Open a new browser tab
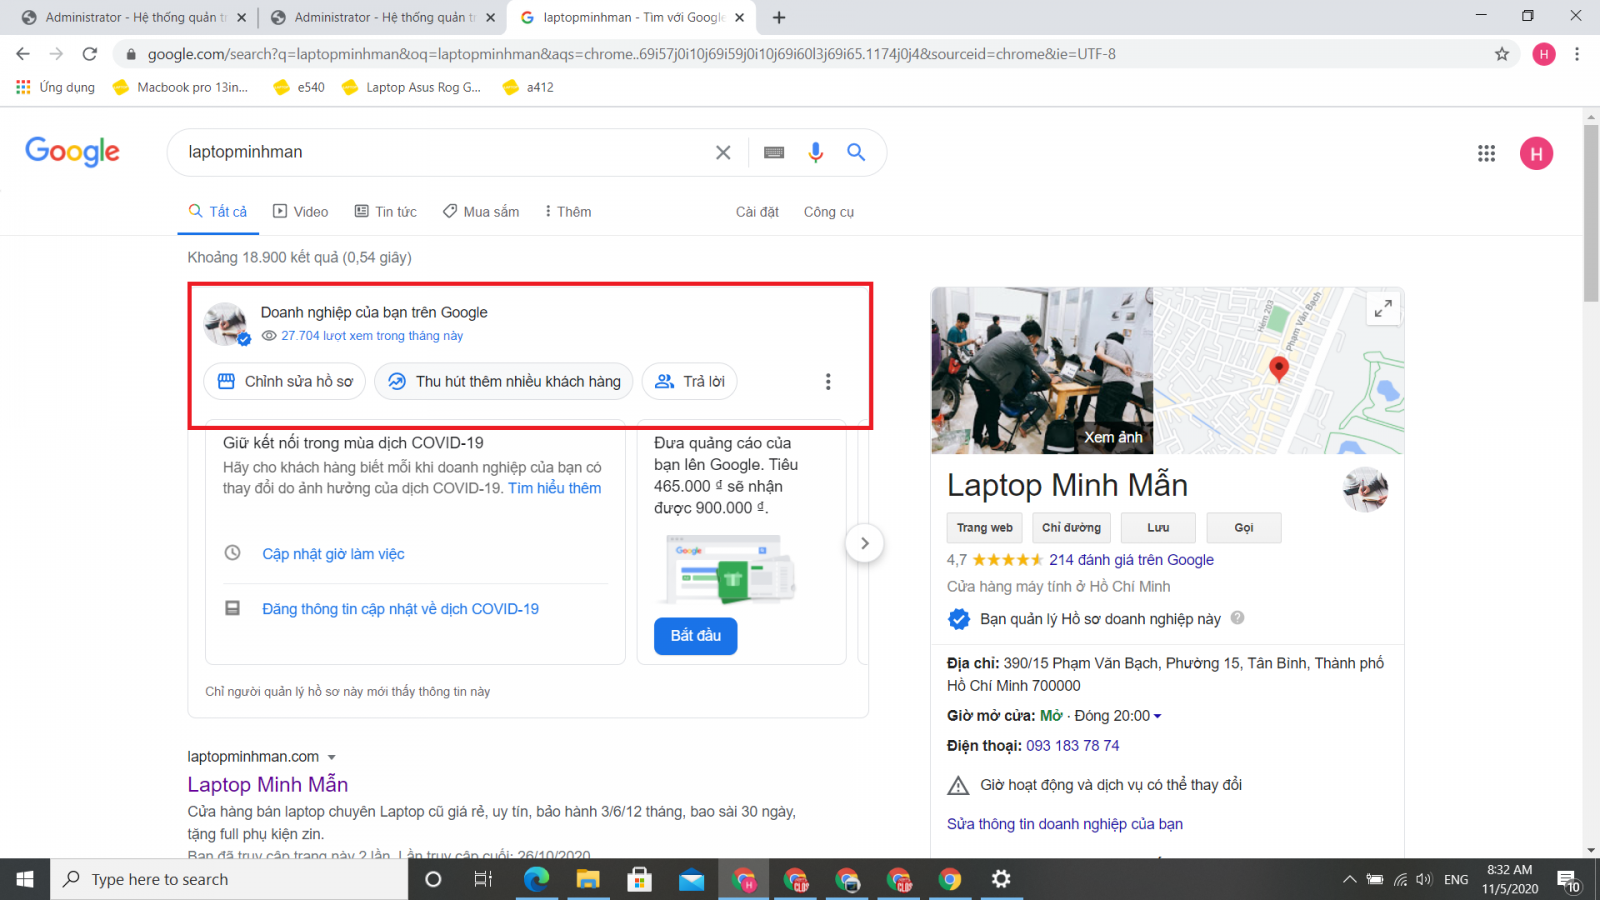Screen dimensions: 1600x900 tap(779, 17)
